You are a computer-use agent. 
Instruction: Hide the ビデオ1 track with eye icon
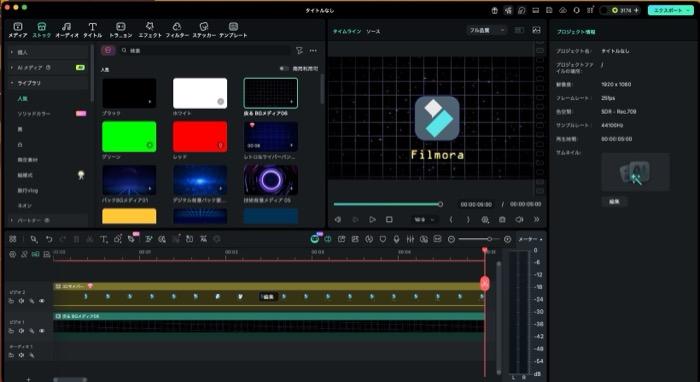(x=42, y=331)
